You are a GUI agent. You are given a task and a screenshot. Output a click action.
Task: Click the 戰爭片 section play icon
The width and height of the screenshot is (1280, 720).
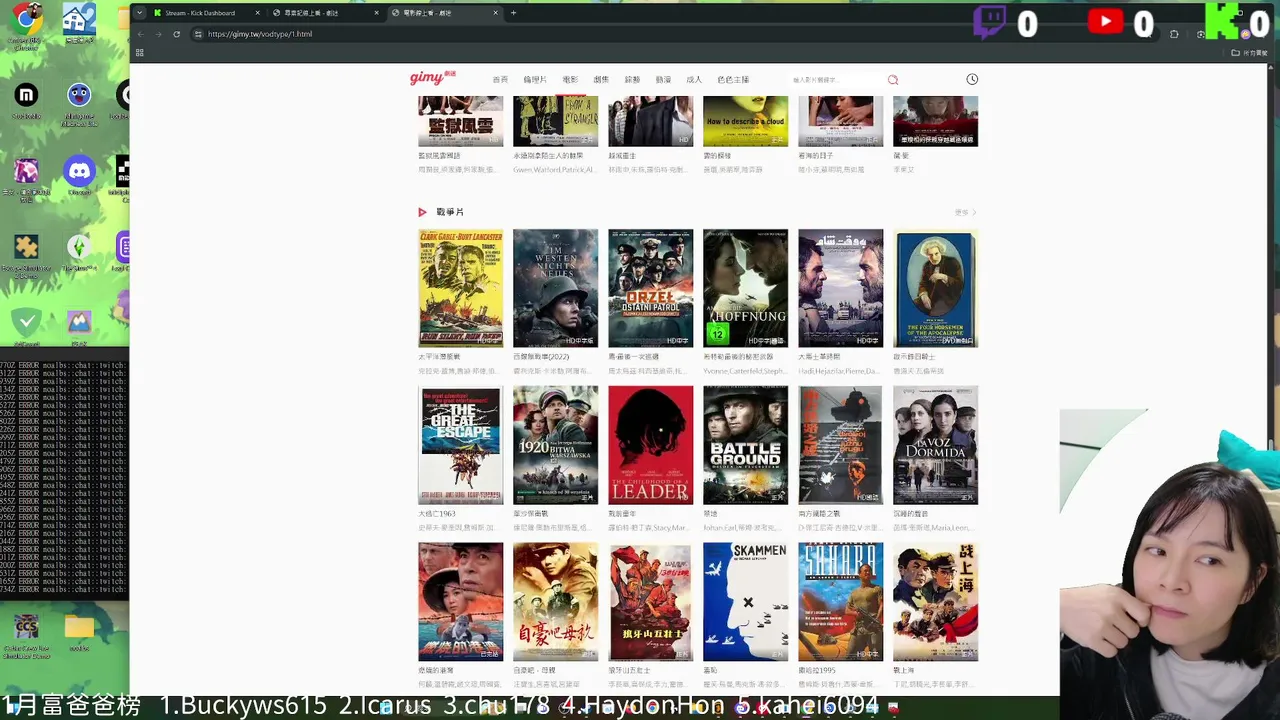coord(422,212)
